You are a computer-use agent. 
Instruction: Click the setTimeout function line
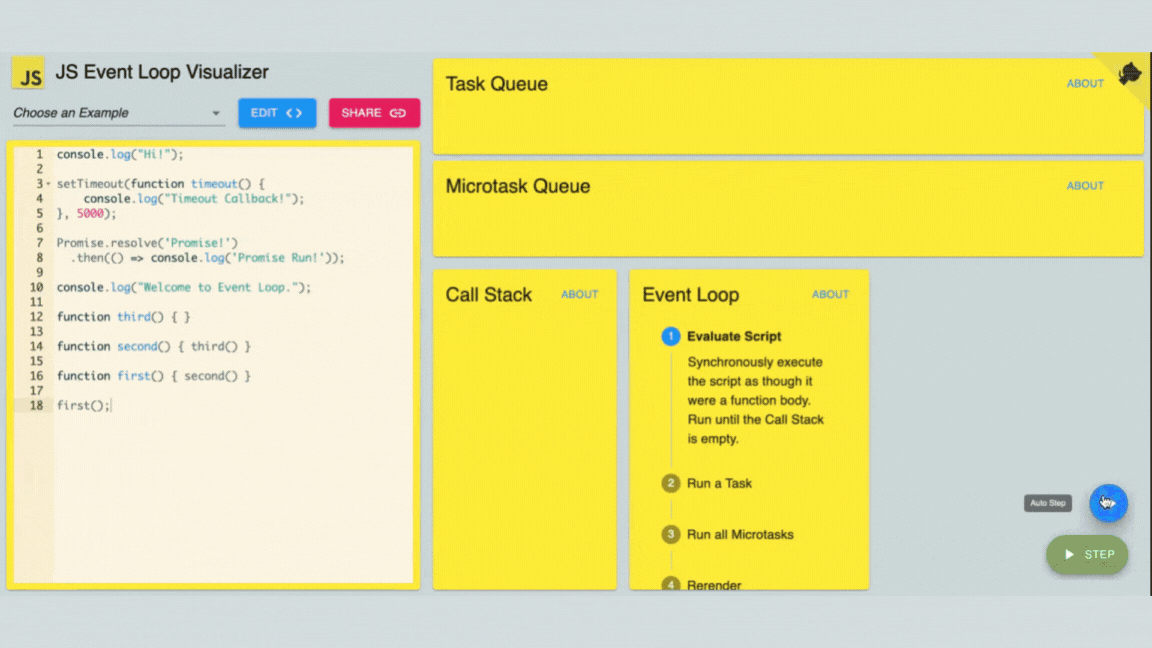click(160, 184)
